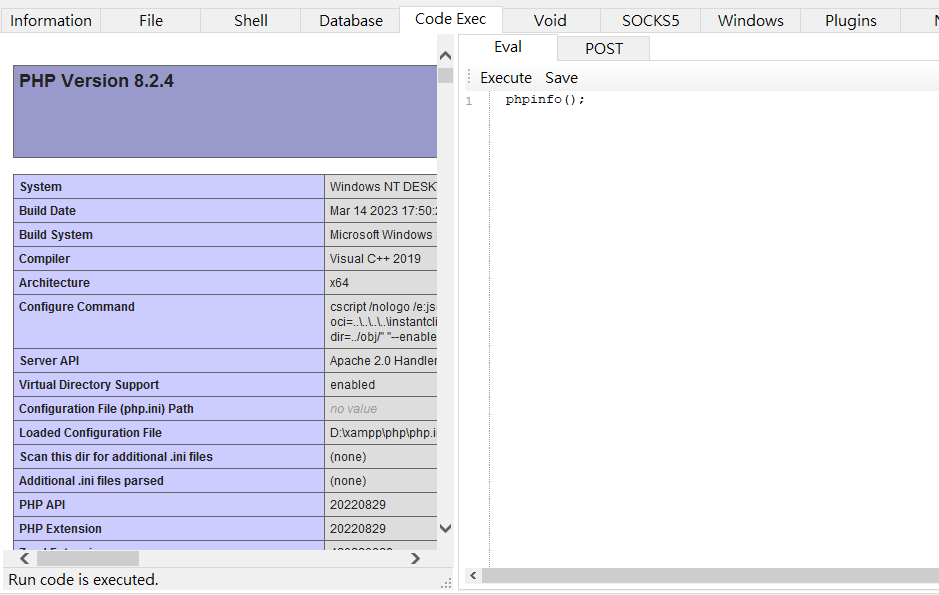
Task: Click the toolbar grip handle beside Execute
Action: click(469, 78)
